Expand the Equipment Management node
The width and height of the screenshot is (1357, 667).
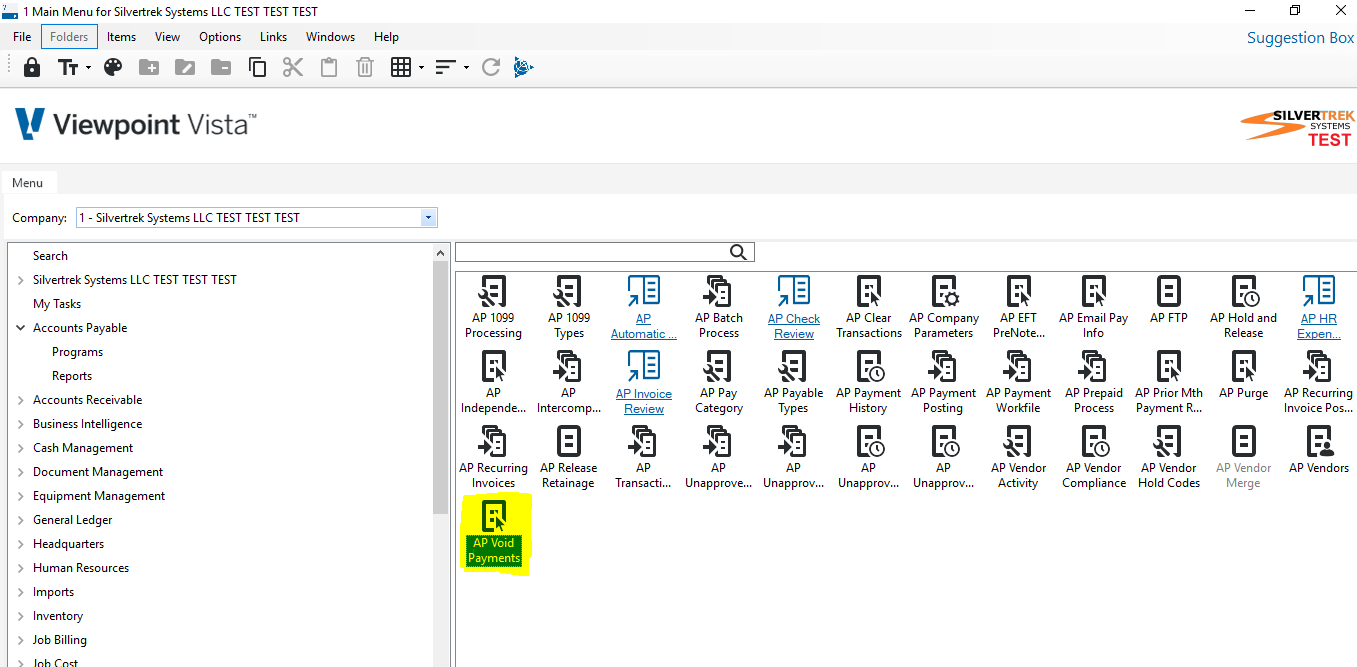tap(20, 496)
